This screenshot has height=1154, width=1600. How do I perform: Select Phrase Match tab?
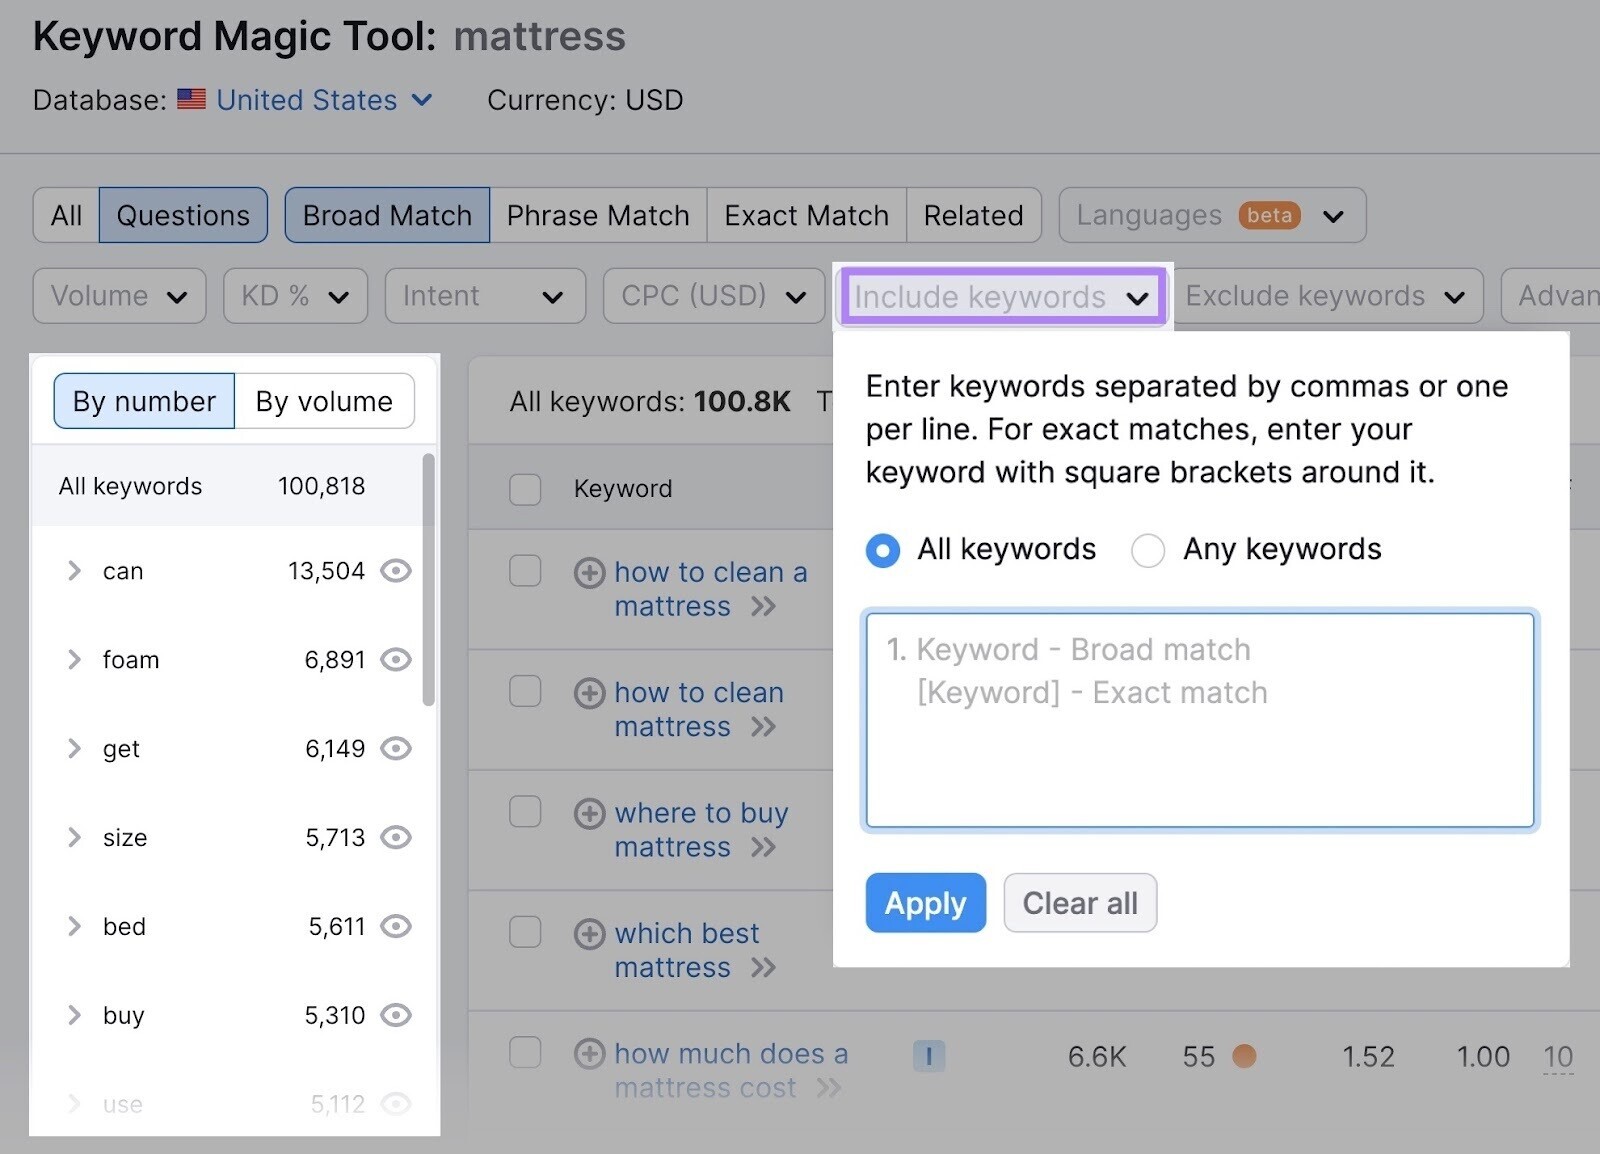(598, 215)
